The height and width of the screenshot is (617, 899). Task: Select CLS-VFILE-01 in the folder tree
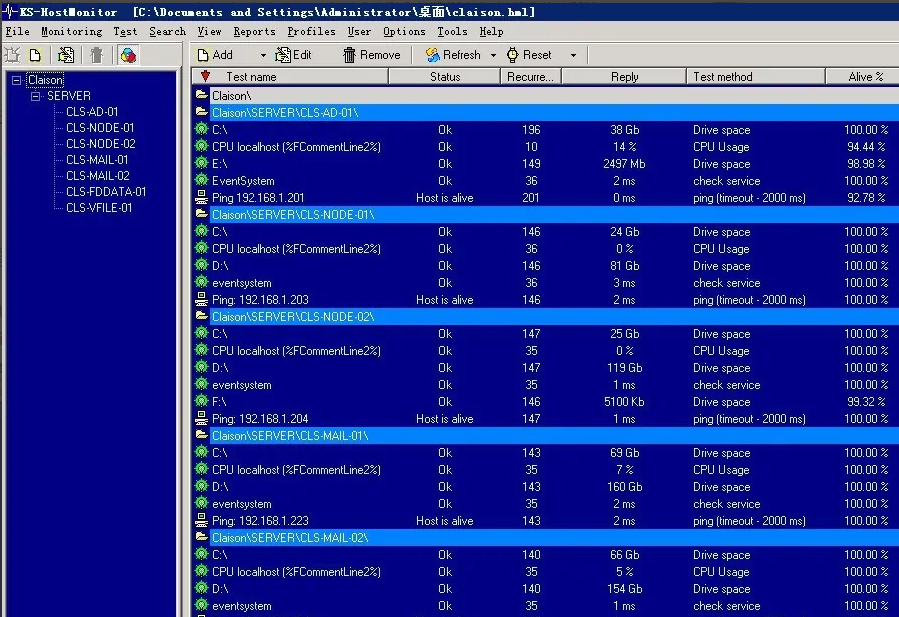(99, 208)
